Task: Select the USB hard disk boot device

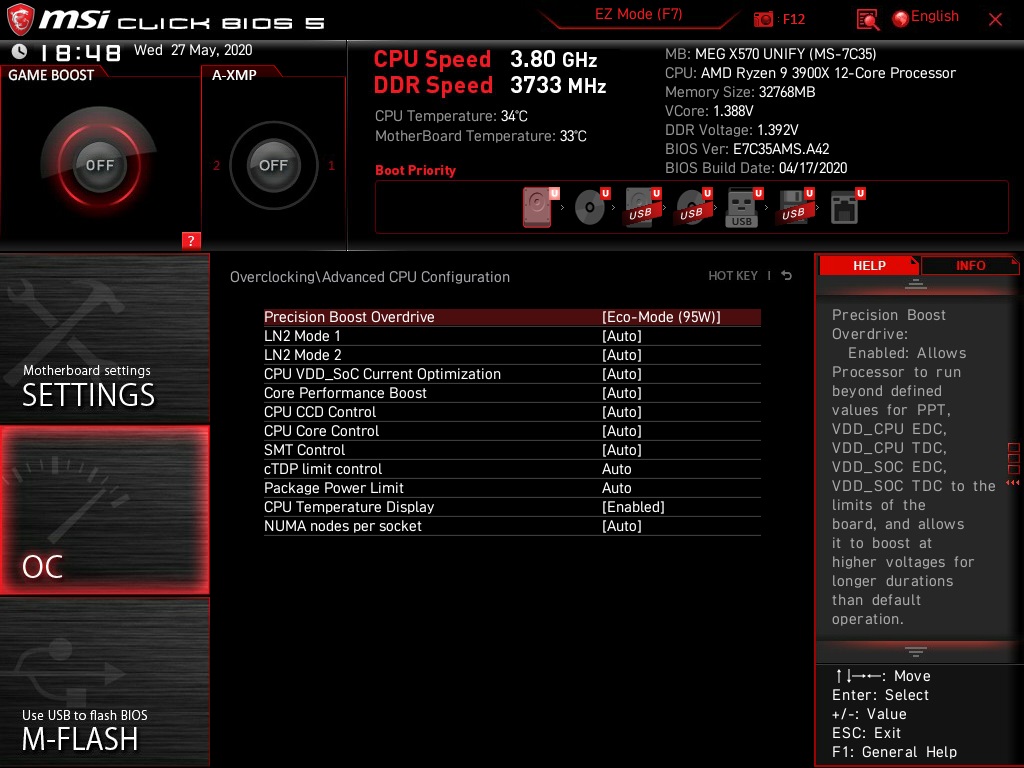Action: pos(641,207)
